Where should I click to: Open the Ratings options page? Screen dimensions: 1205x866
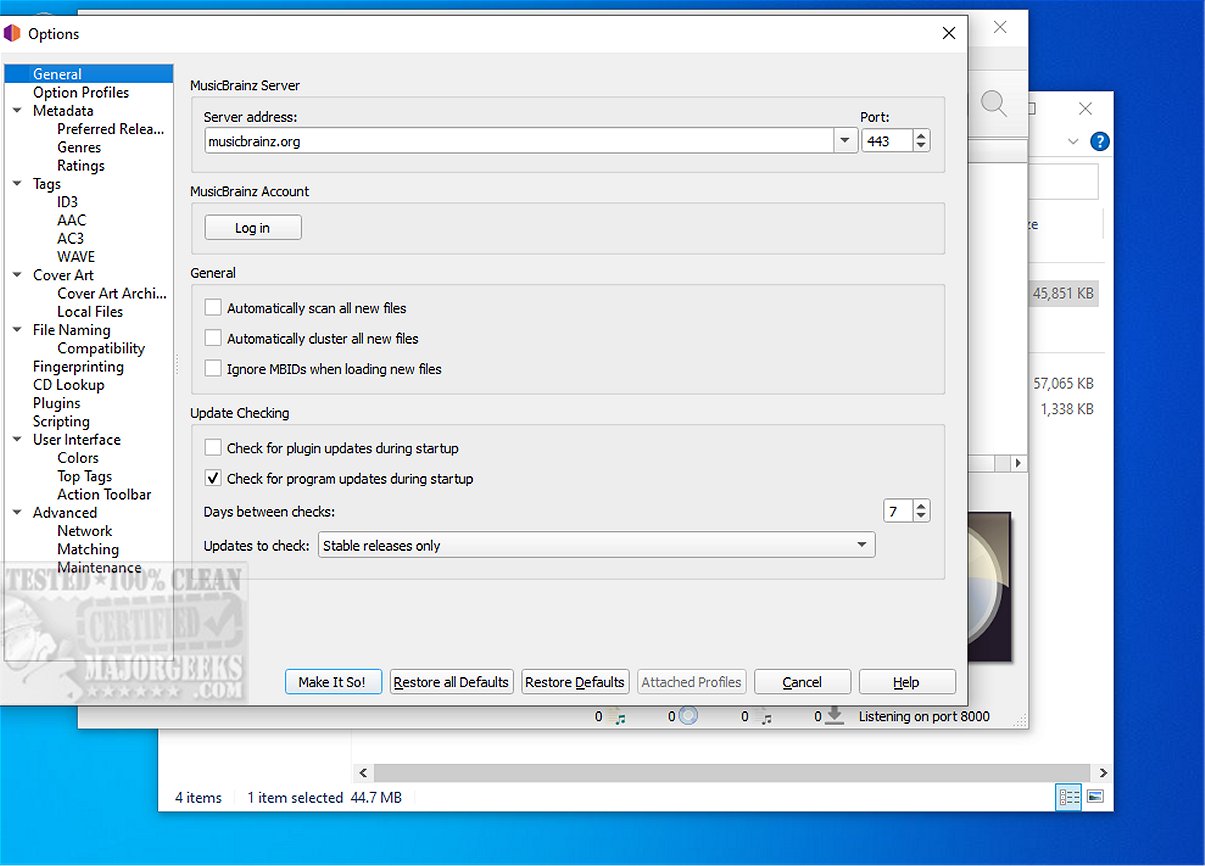pos(81,166)
